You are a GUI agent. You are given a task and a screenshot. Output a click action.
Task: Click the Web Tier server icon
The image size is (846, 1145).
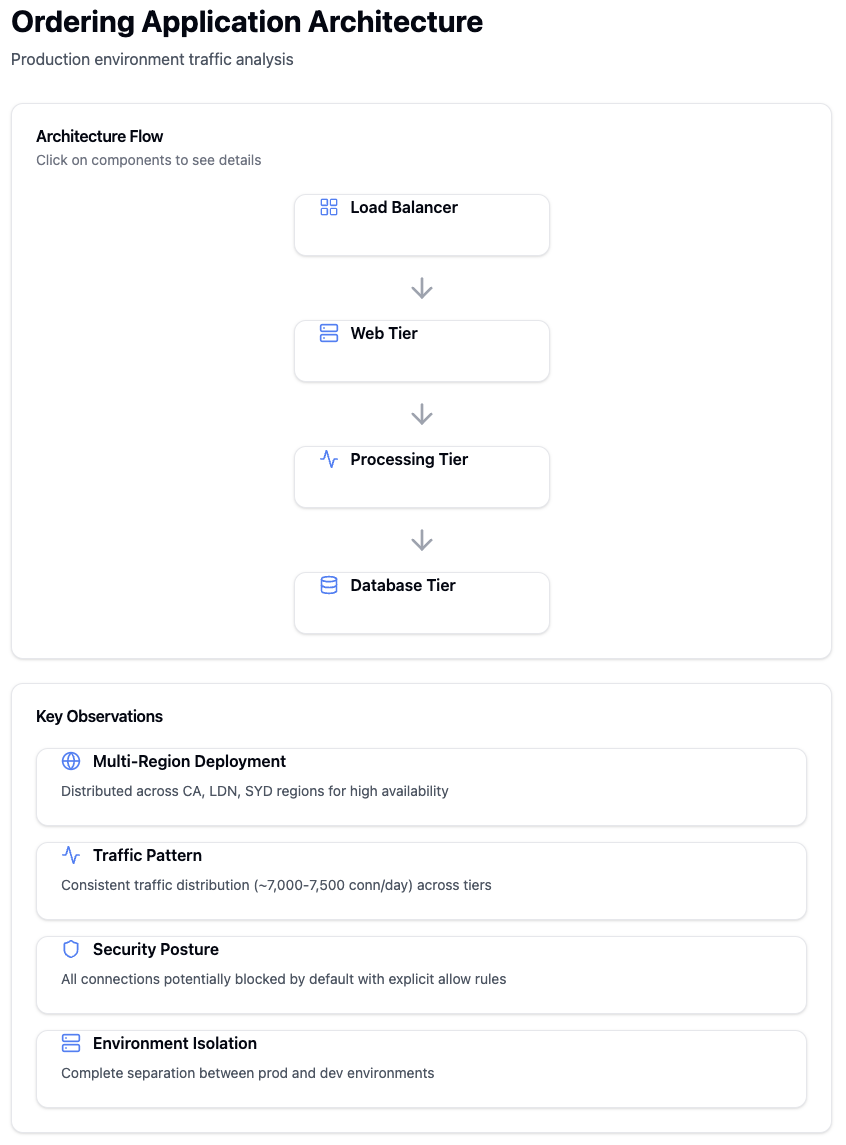tap(329, 333)
